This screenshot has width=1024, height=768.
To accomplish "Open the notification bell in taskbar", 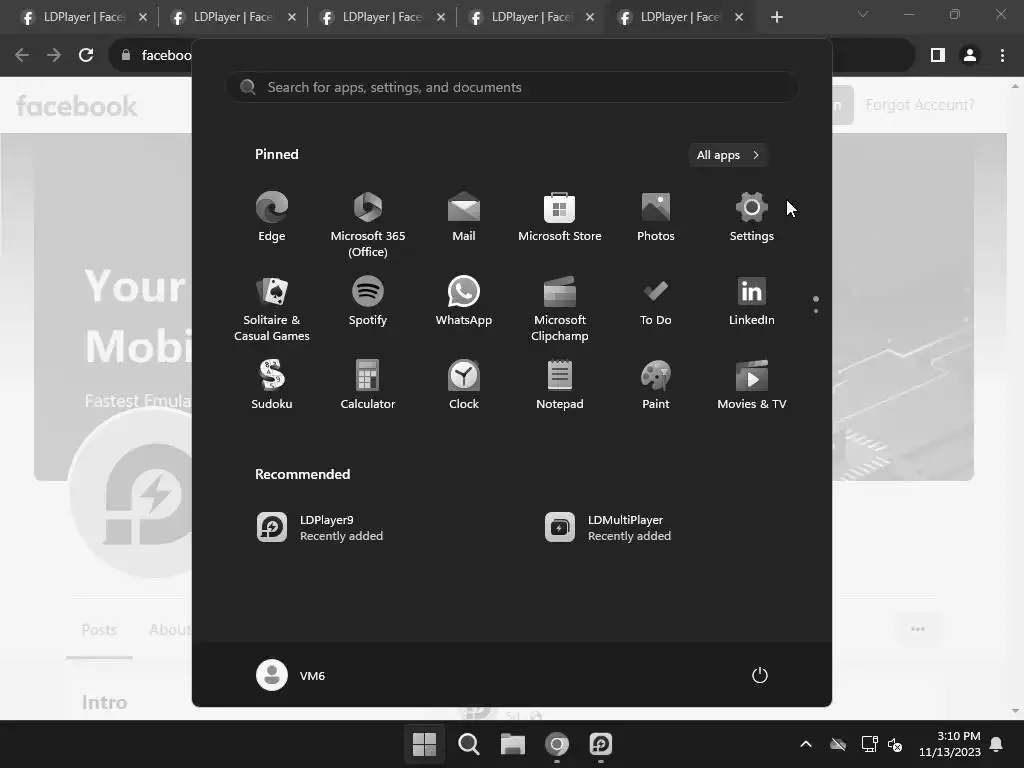I will (997, 744).
